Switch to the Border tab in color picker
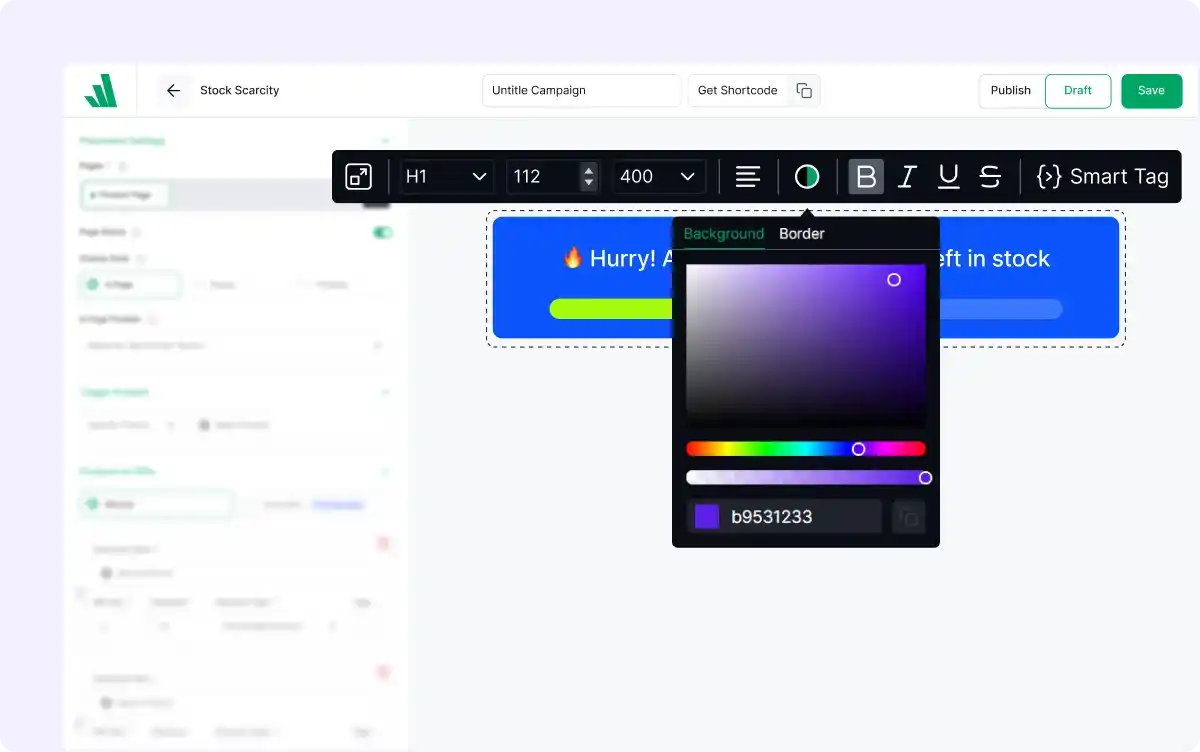 (801, 233)
